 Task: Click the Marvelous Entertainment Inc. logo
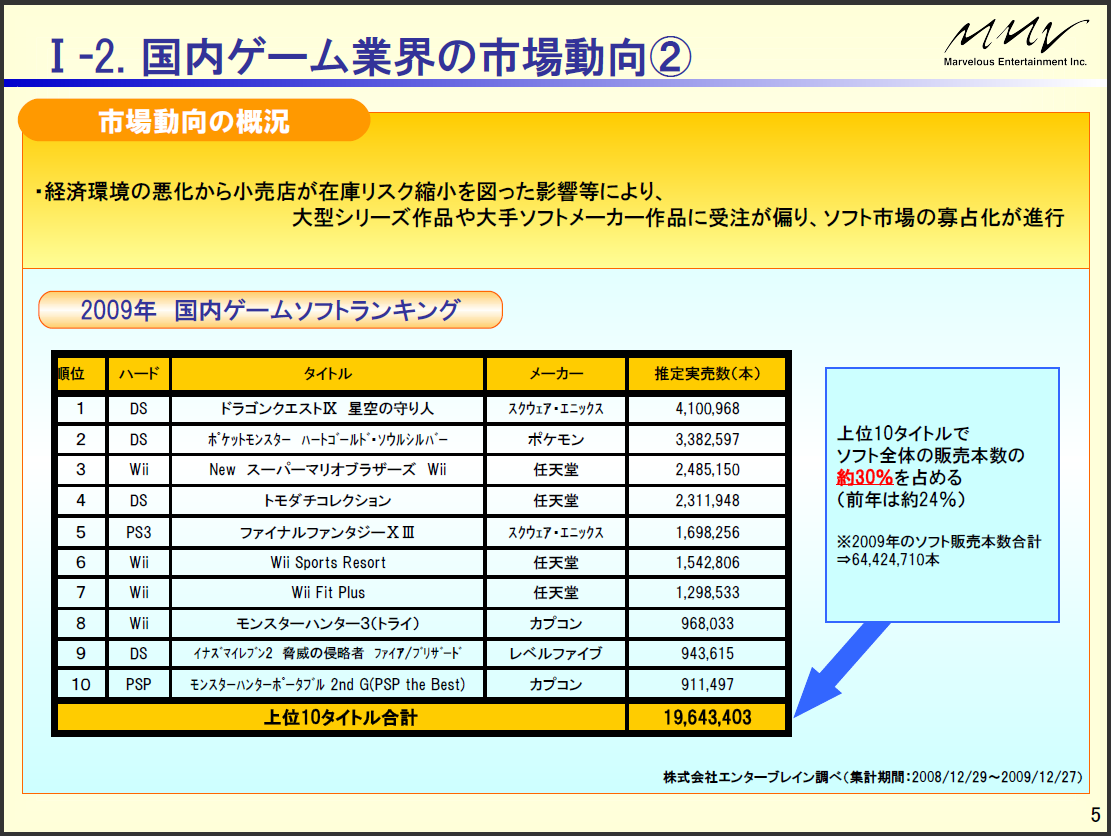(x=1015, y=43)
